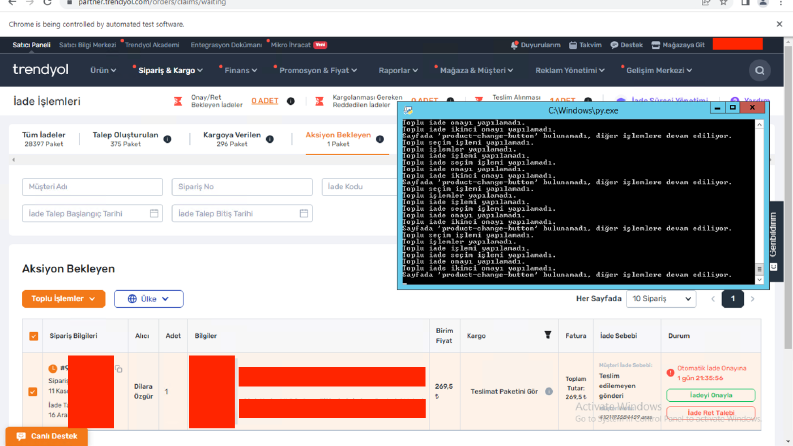Expand the Mağaza & Müşteri menu
This screenshot has width=793, height=446.
pyautogui.click(x=476, y=70)
